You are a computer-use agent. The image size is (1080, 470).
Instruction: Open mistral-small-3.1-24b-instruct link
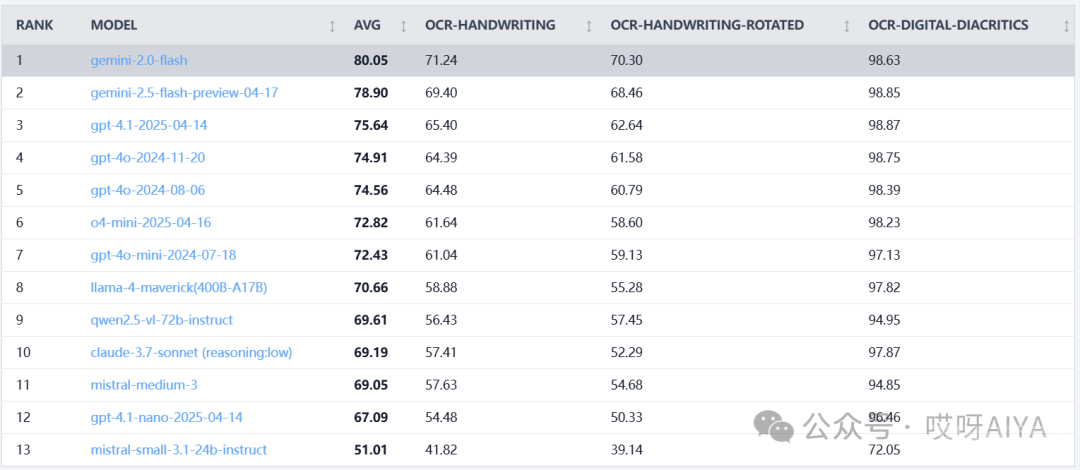(179, 449)
